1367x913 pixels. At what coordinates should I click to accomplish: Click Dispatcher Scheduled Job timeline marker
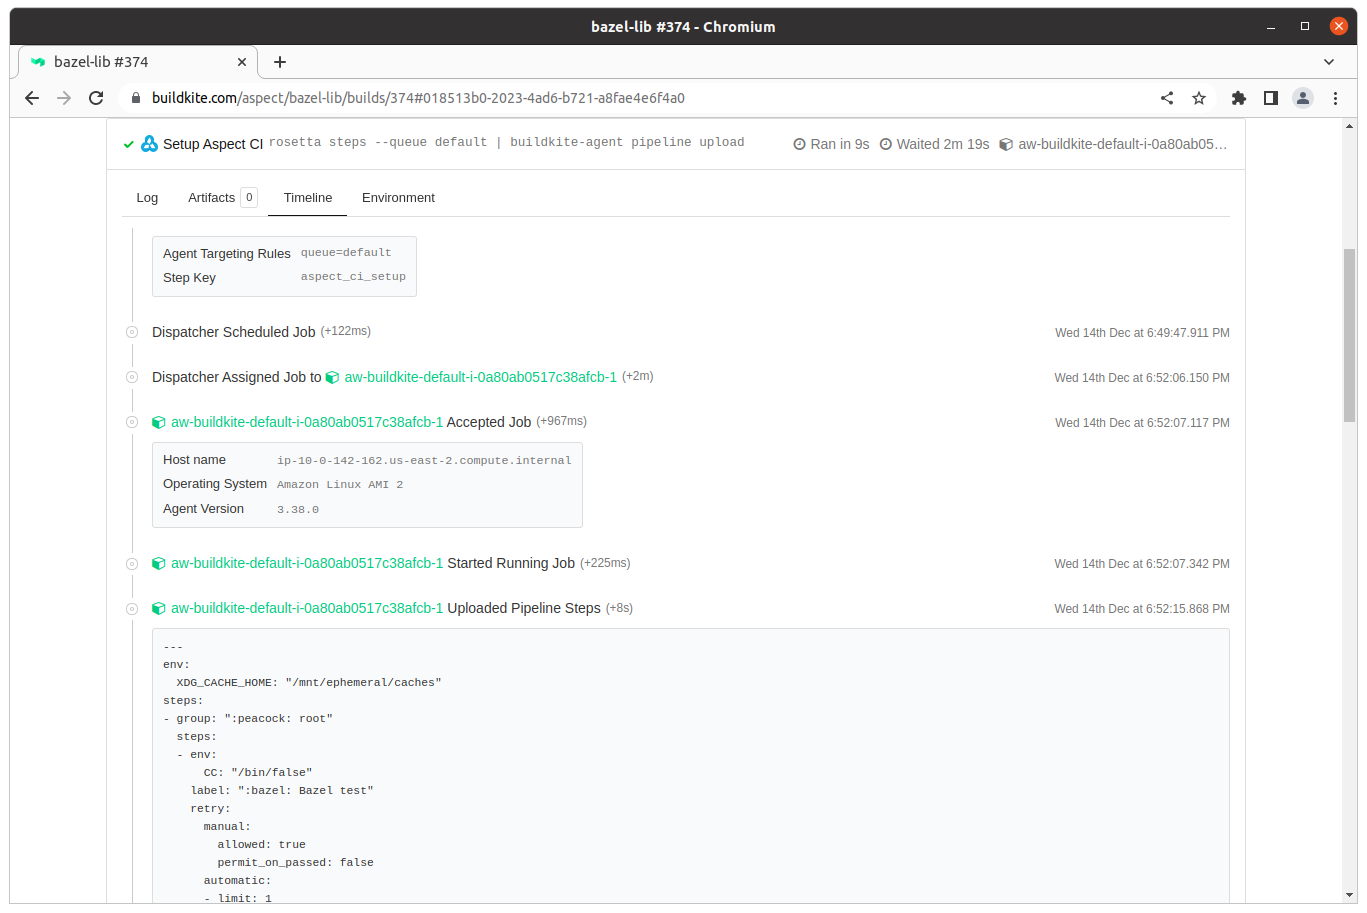tap(132, 332)
